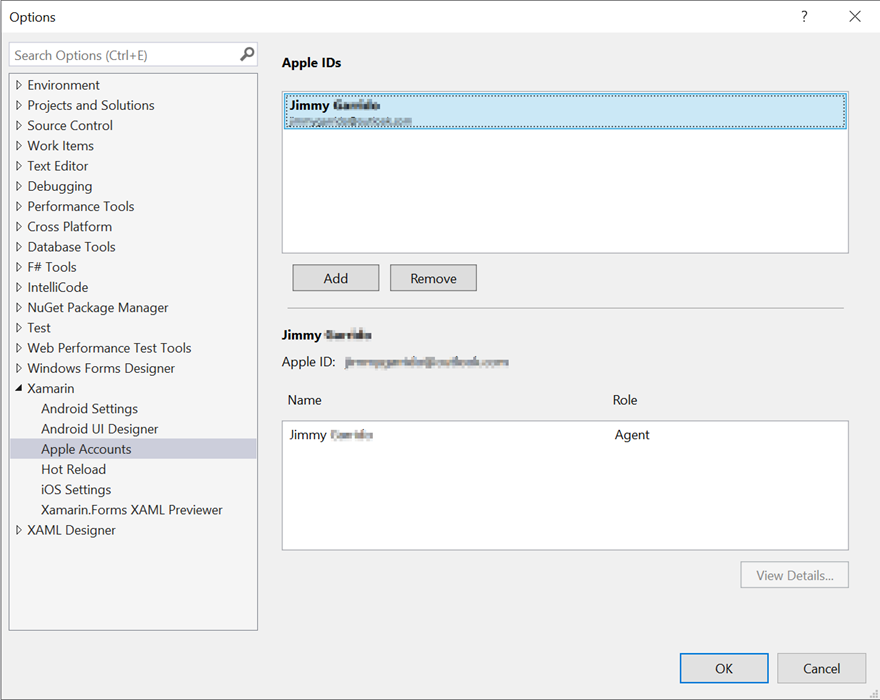Expand the Work Items arrow

point(19,145)
